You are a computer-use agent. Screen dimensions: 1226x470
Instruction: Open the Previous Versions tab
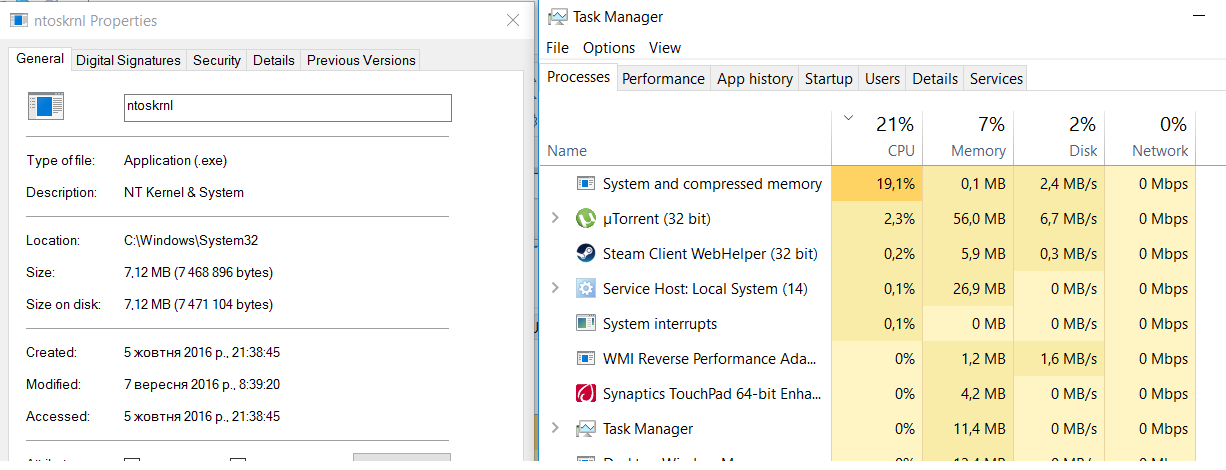coord(361,60)
